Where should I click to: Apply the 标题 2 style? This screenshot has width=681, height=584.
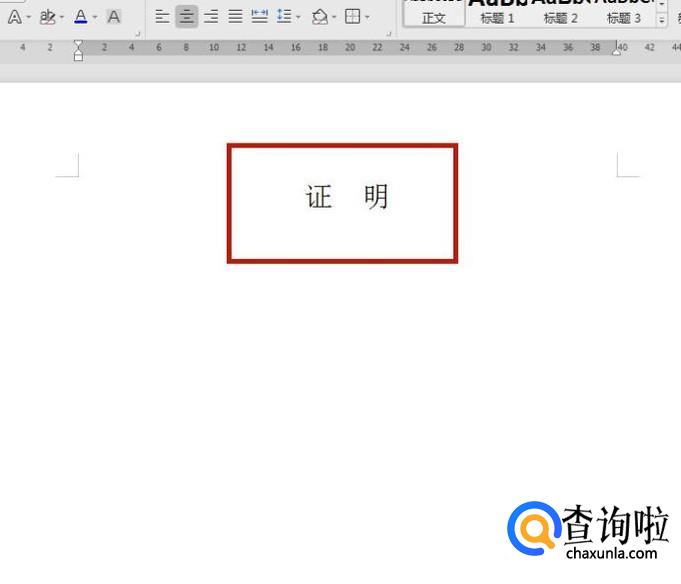560,15
